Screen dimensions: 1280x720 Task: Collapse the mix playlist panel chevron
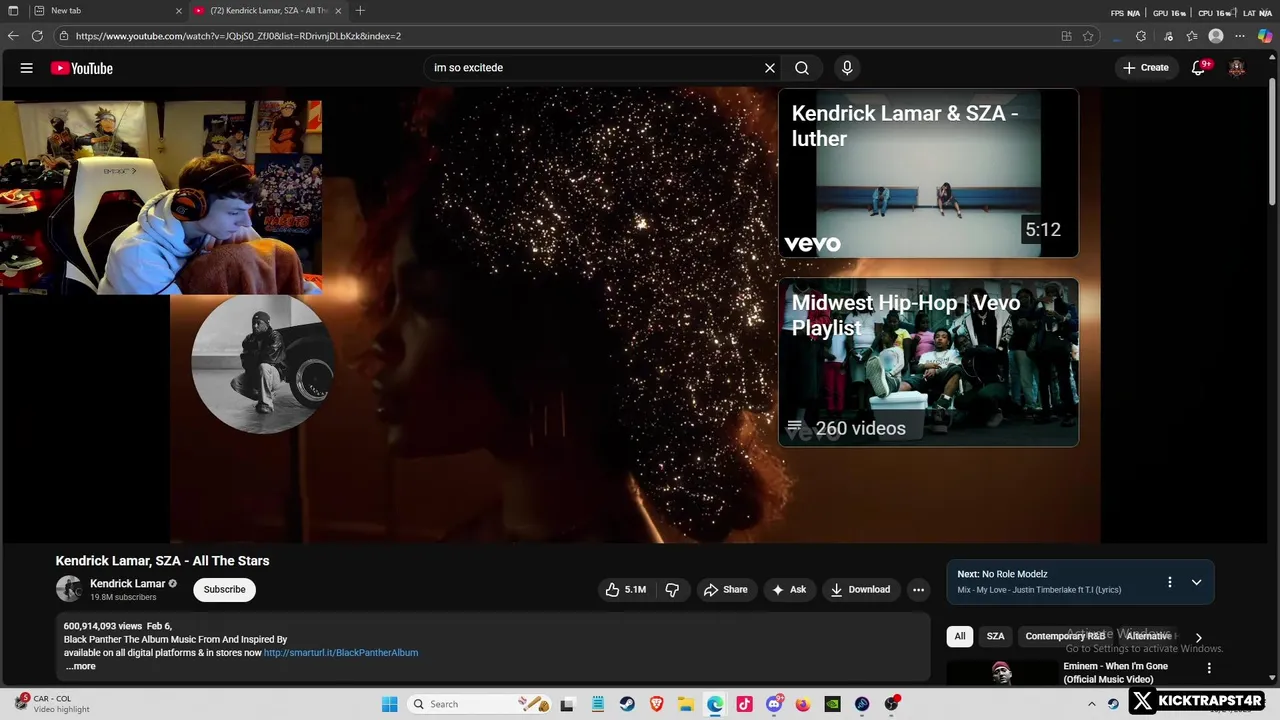[1196, 582]
